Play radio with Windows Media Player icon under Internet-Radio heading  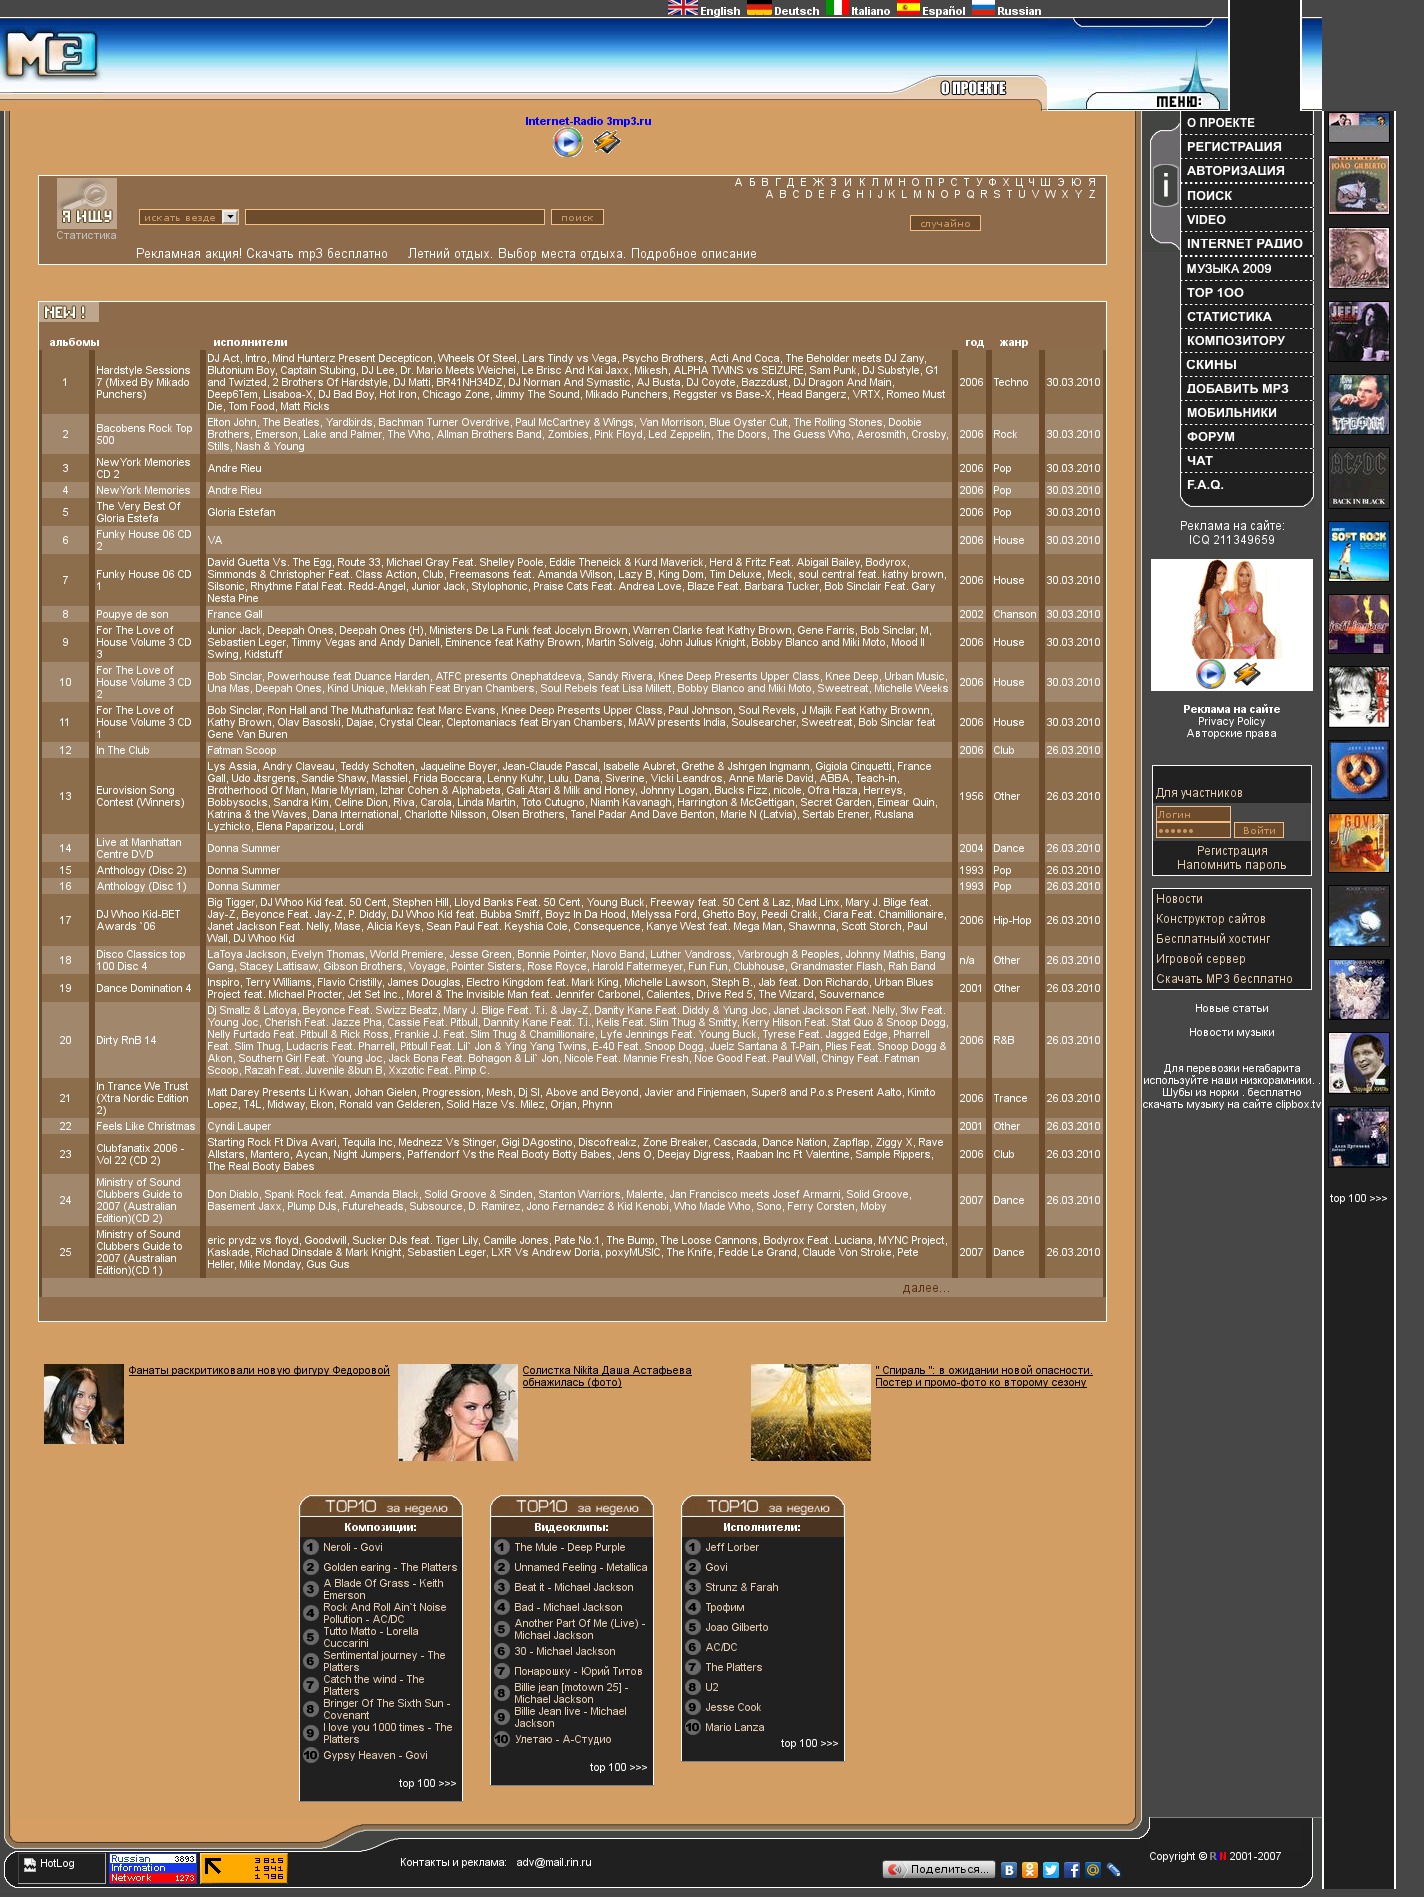[x=567, y=143]
